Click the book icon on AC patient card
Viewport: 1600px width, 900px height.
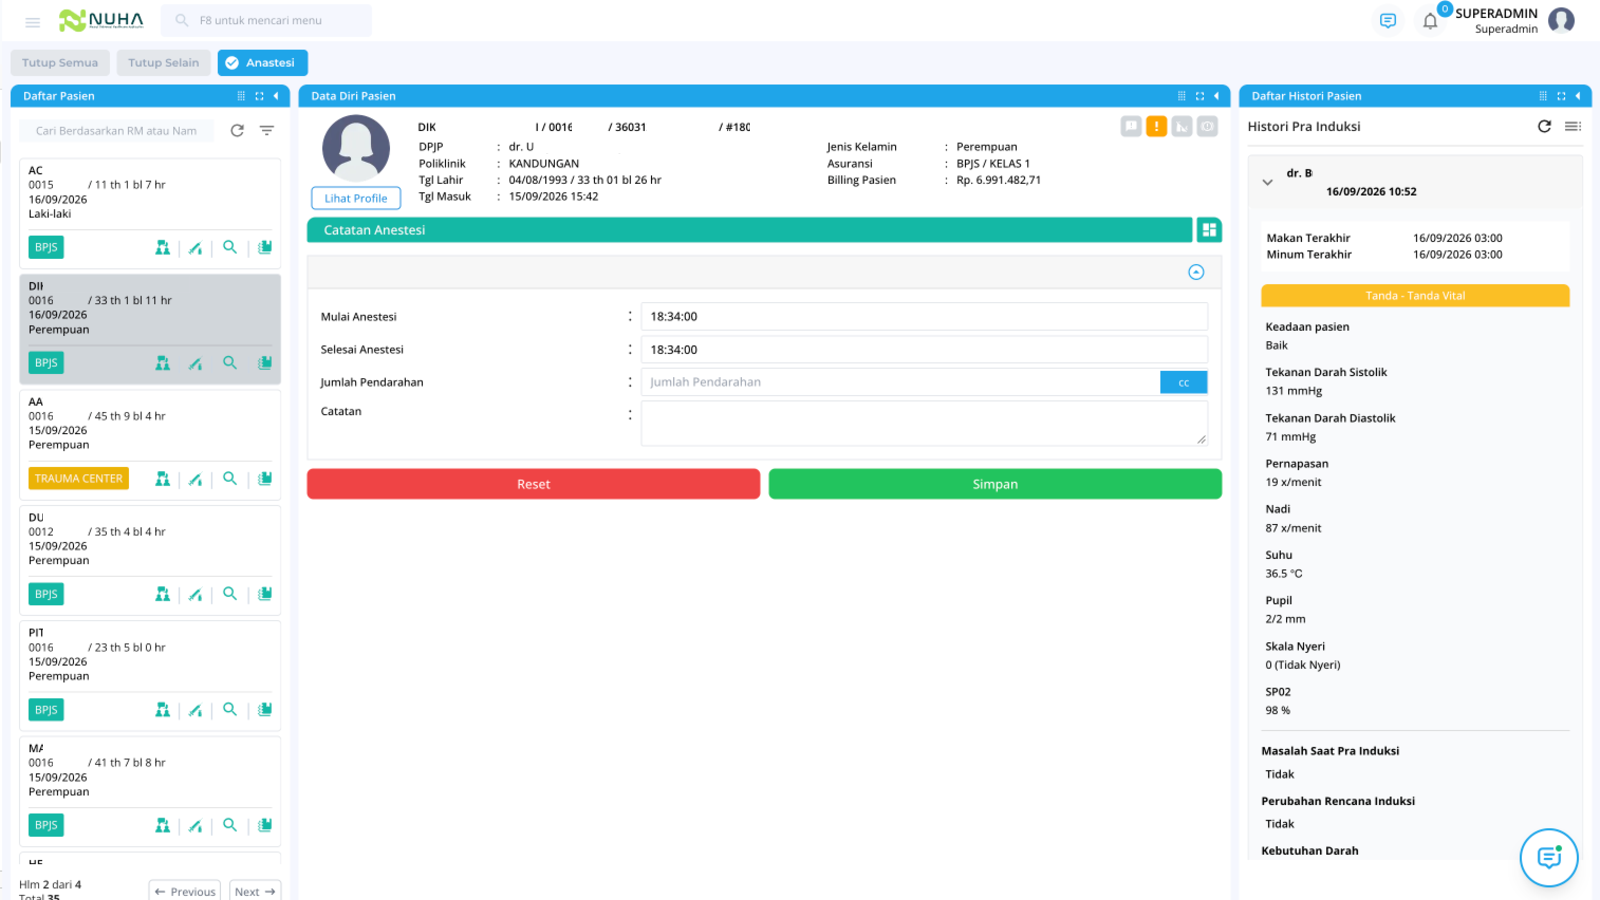(x=265, y=247)
